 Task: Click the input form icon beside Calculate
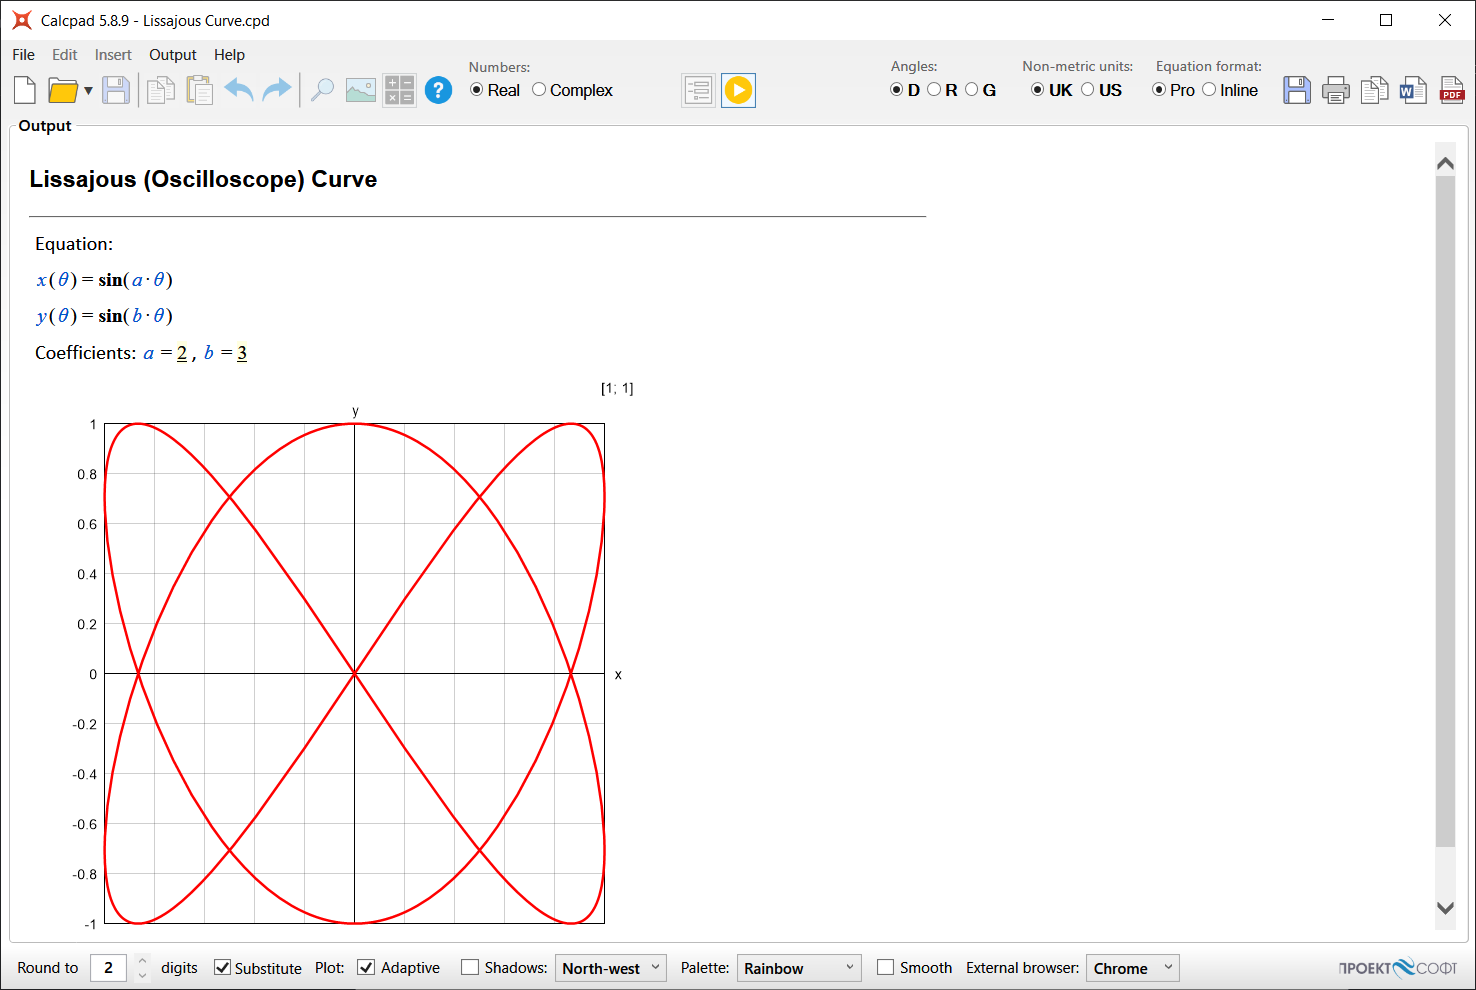(698, 91)
